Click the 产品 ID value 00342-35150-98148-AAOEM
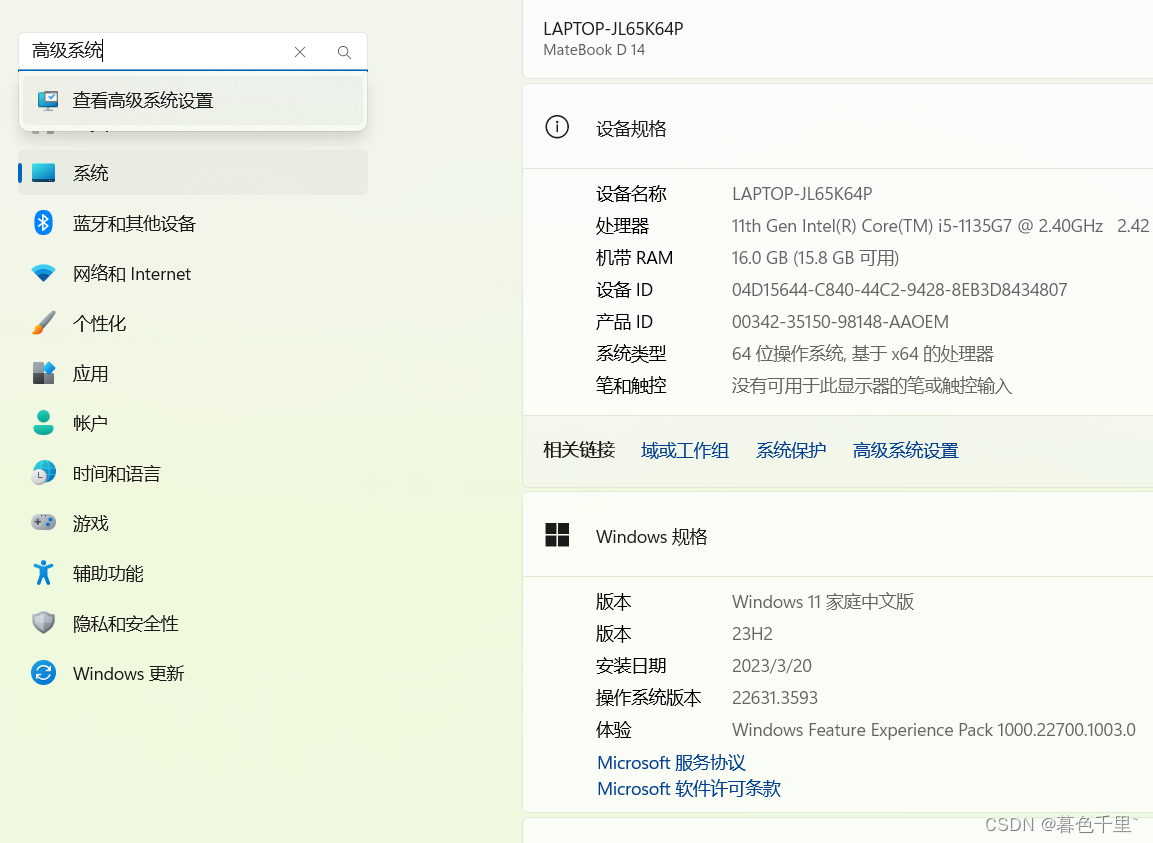The height and width of the screenshot is (843, 1153). [840, 322]
